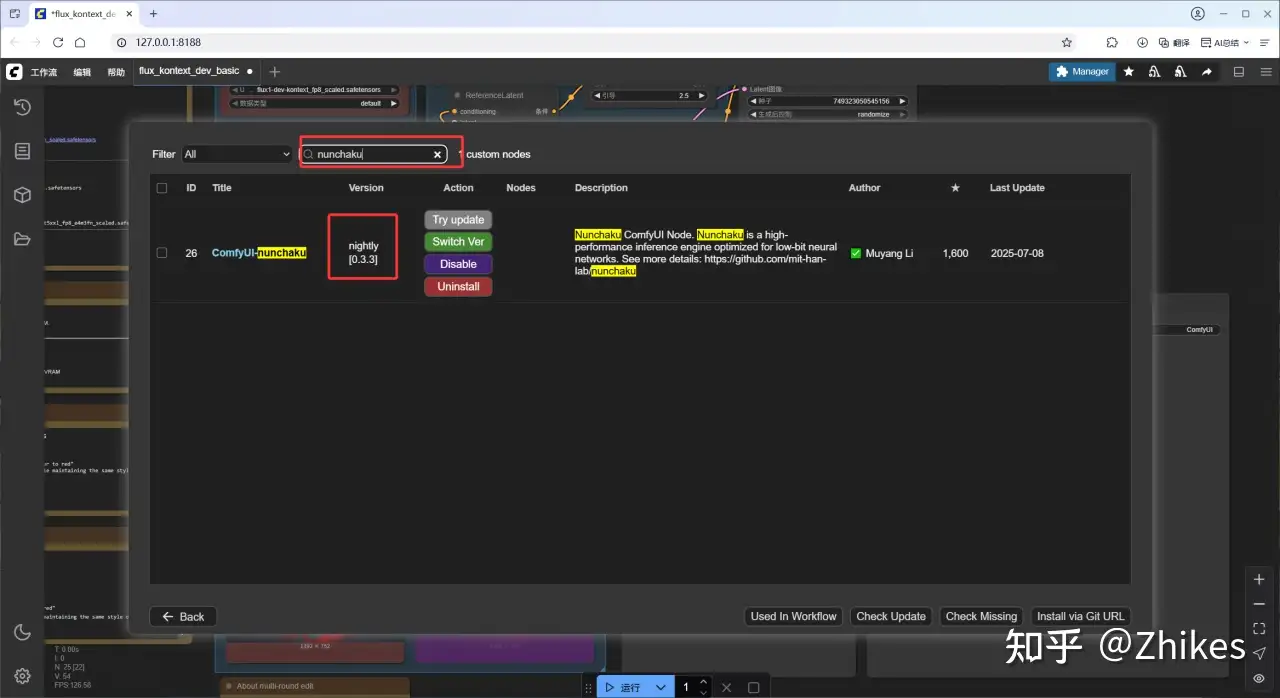Open new workflow tab with plus

[275, 72]
